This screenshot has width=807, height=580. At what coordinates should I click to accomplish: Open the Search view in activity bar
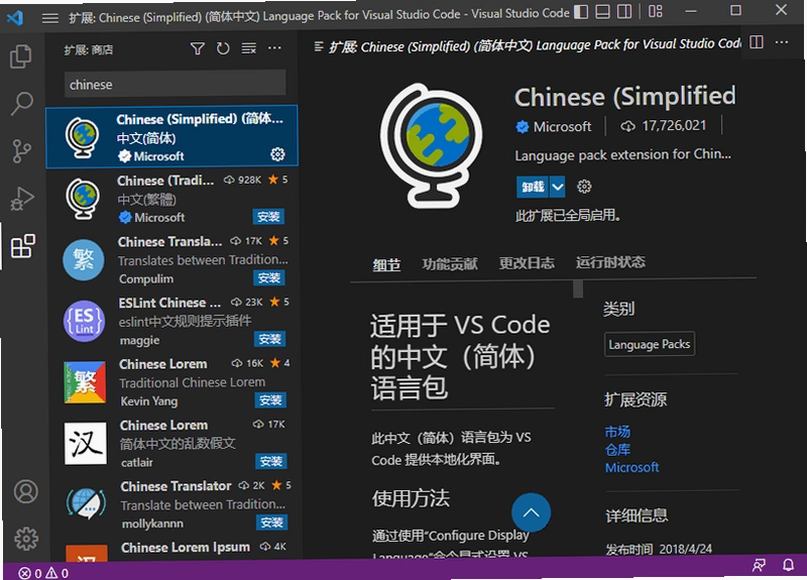tap(22, 103)
